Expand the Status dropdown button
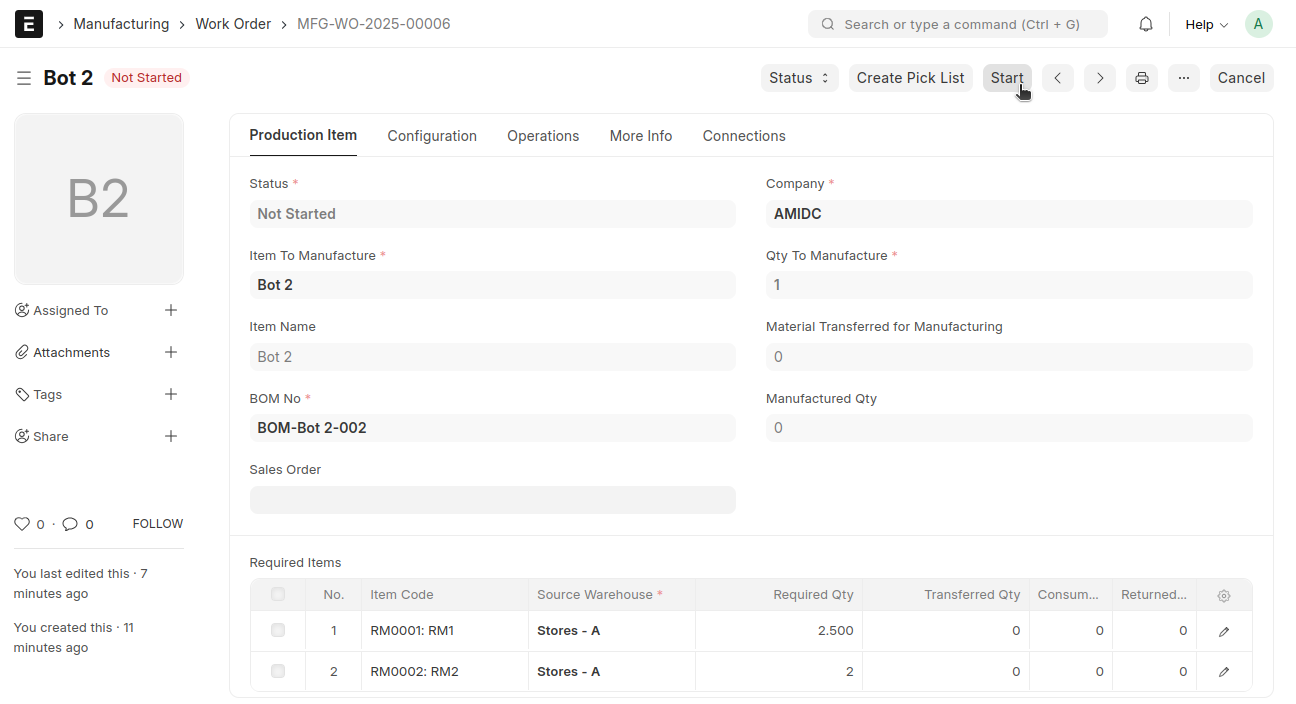Image resolution: width=1296 pixels, height=704 pixels. coord(799,78)
